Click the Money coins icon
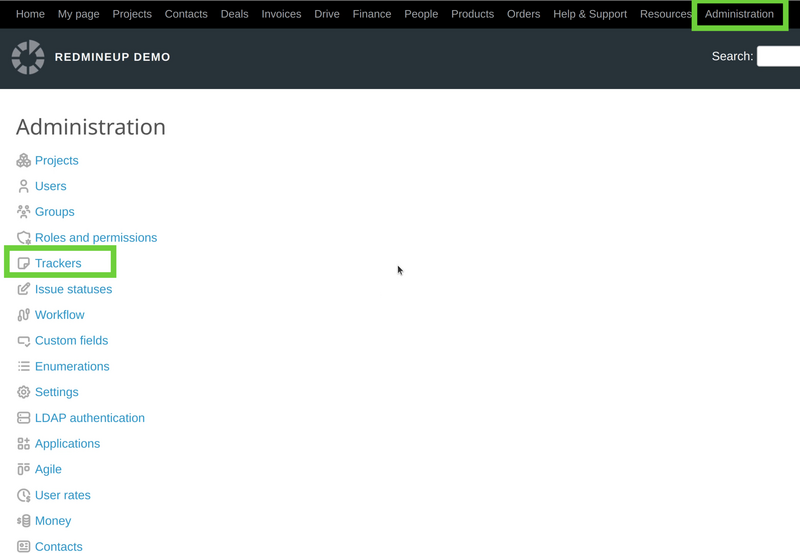The image size is (800, 553). [23, 521]
